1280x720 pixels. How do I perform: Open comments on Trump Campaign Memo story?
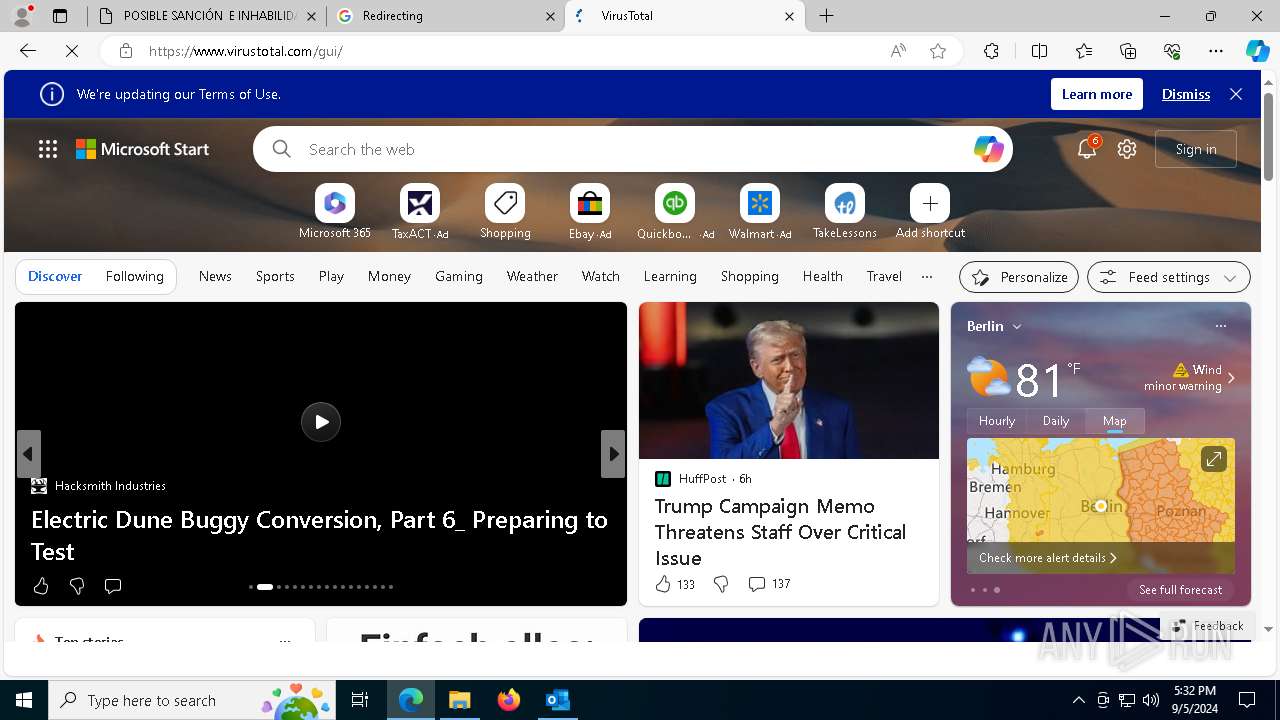click(768, 584)
